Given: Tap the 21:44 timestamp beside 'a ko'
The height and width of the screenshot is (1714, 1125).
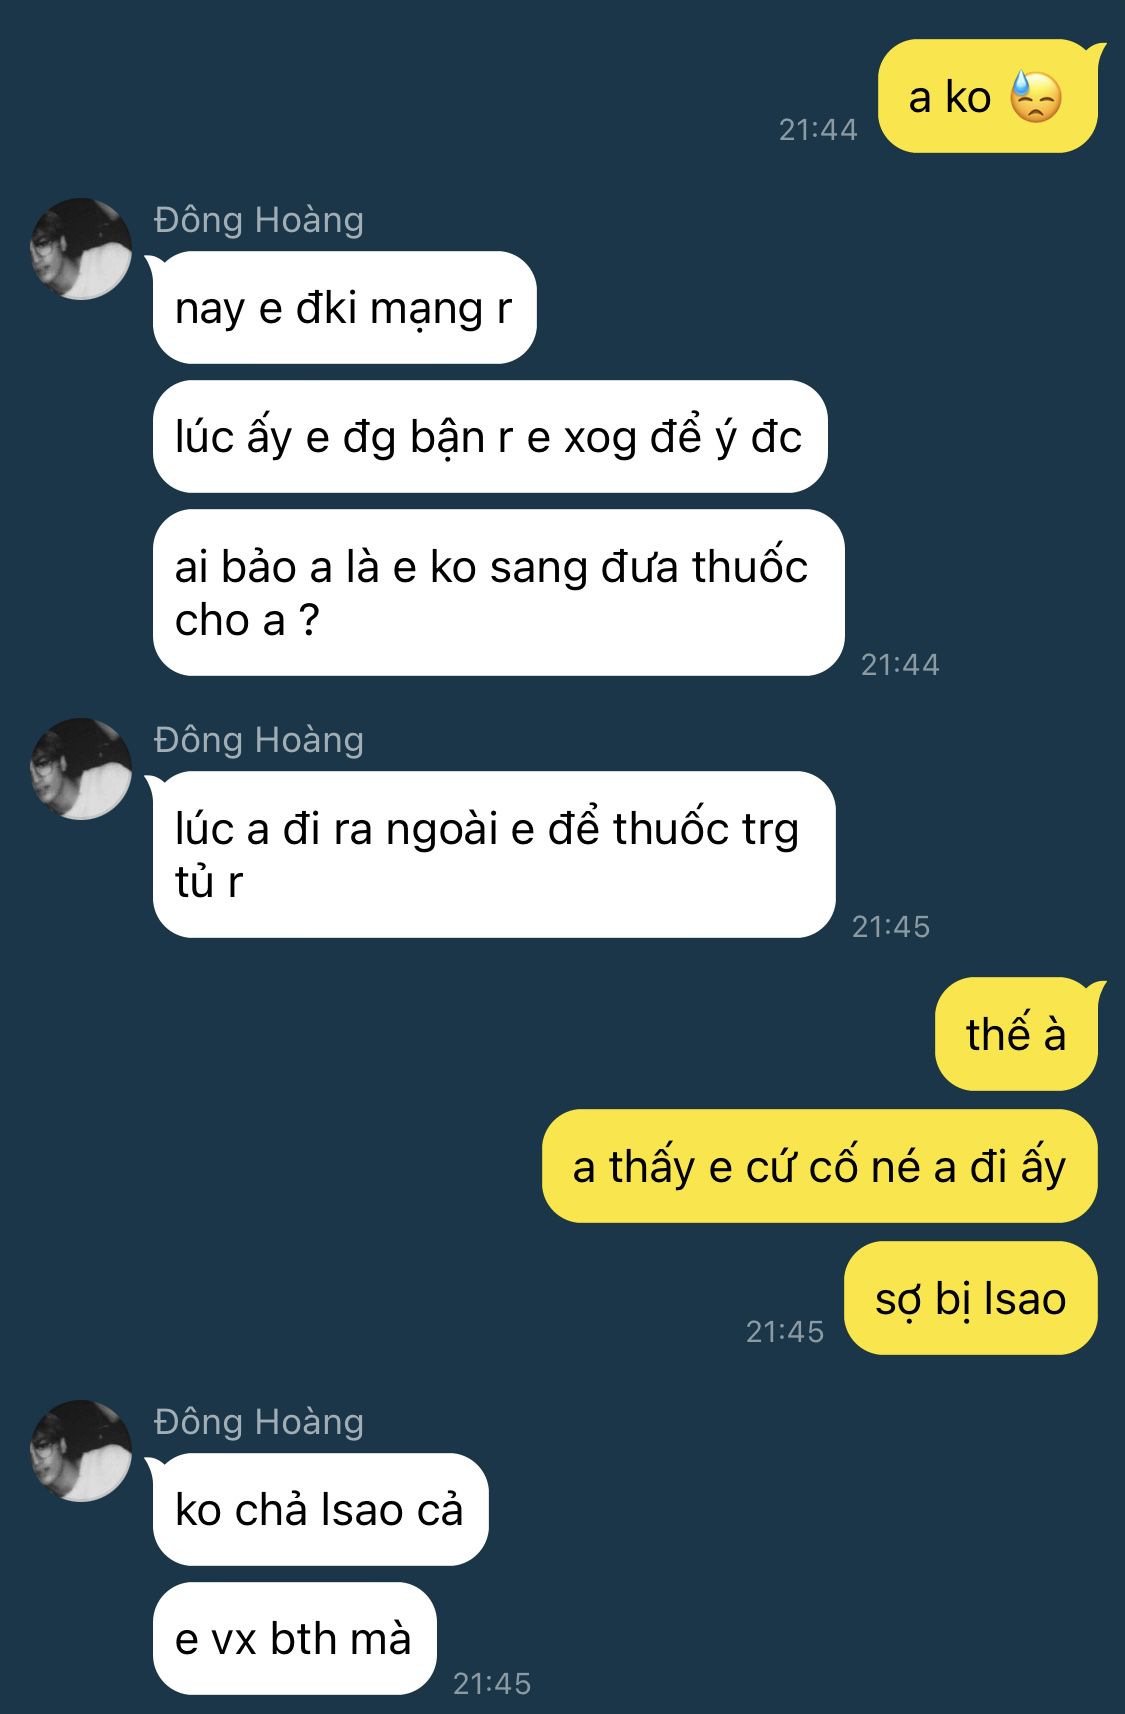Looking at the screenshot, I should (x=818, y=129).
